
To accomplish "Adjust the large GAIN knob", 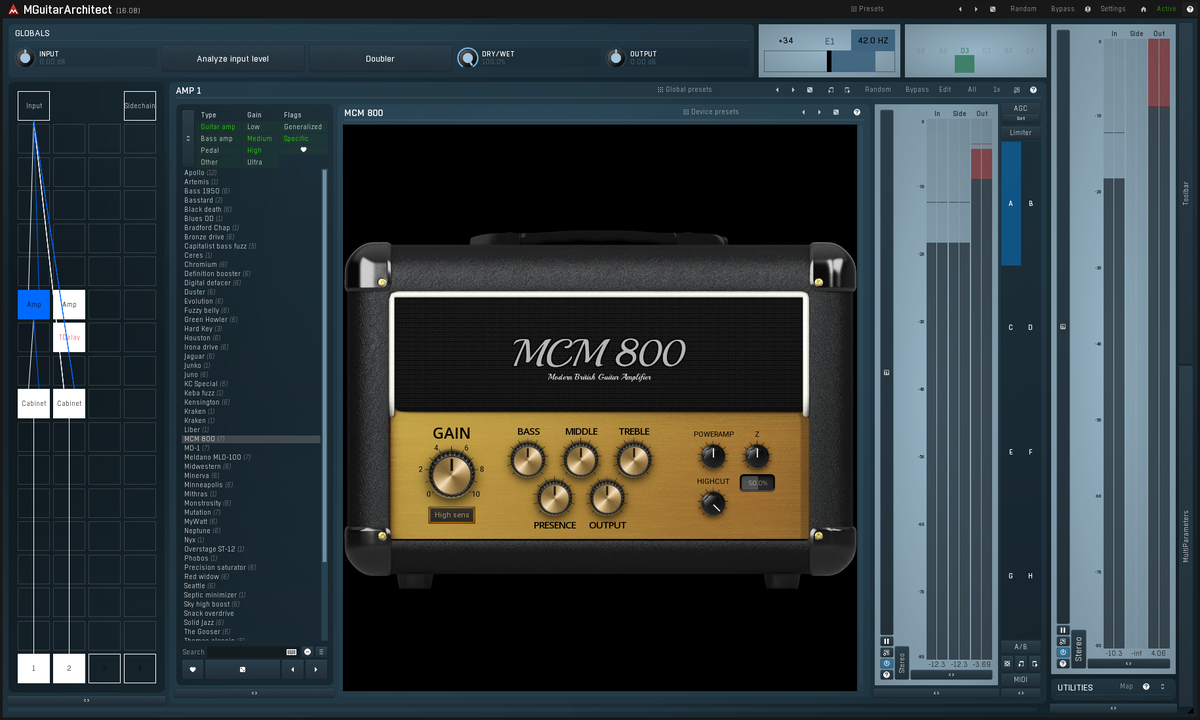I will tap(451, 473).
